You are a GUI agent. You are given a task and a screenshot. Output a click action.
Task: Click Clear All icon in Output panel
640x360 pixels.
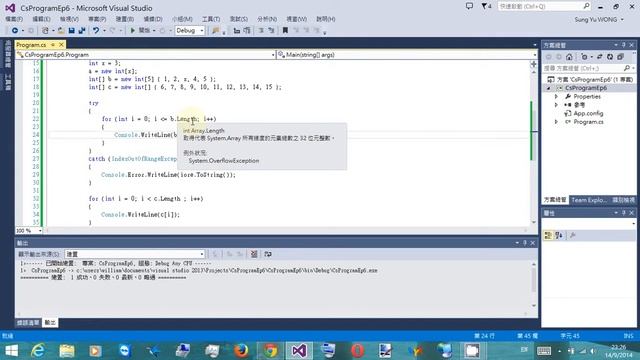254,254
